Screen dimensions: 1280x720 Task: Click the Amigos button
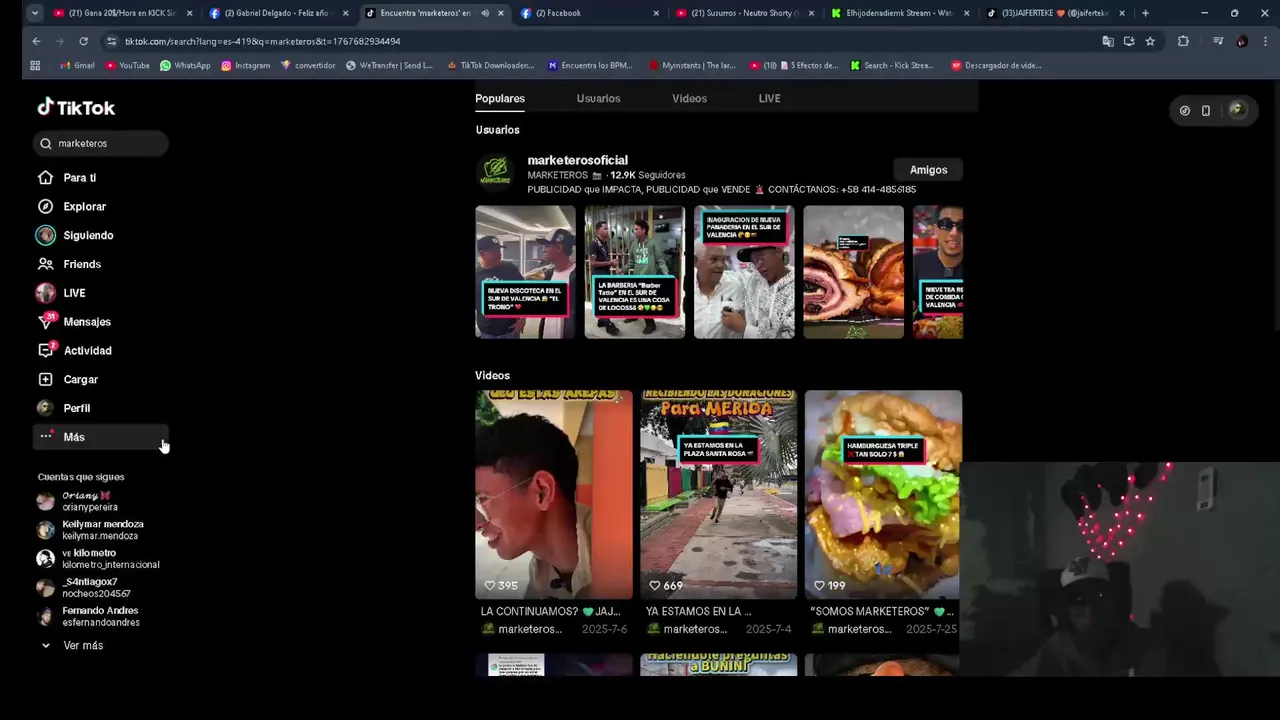928,170
